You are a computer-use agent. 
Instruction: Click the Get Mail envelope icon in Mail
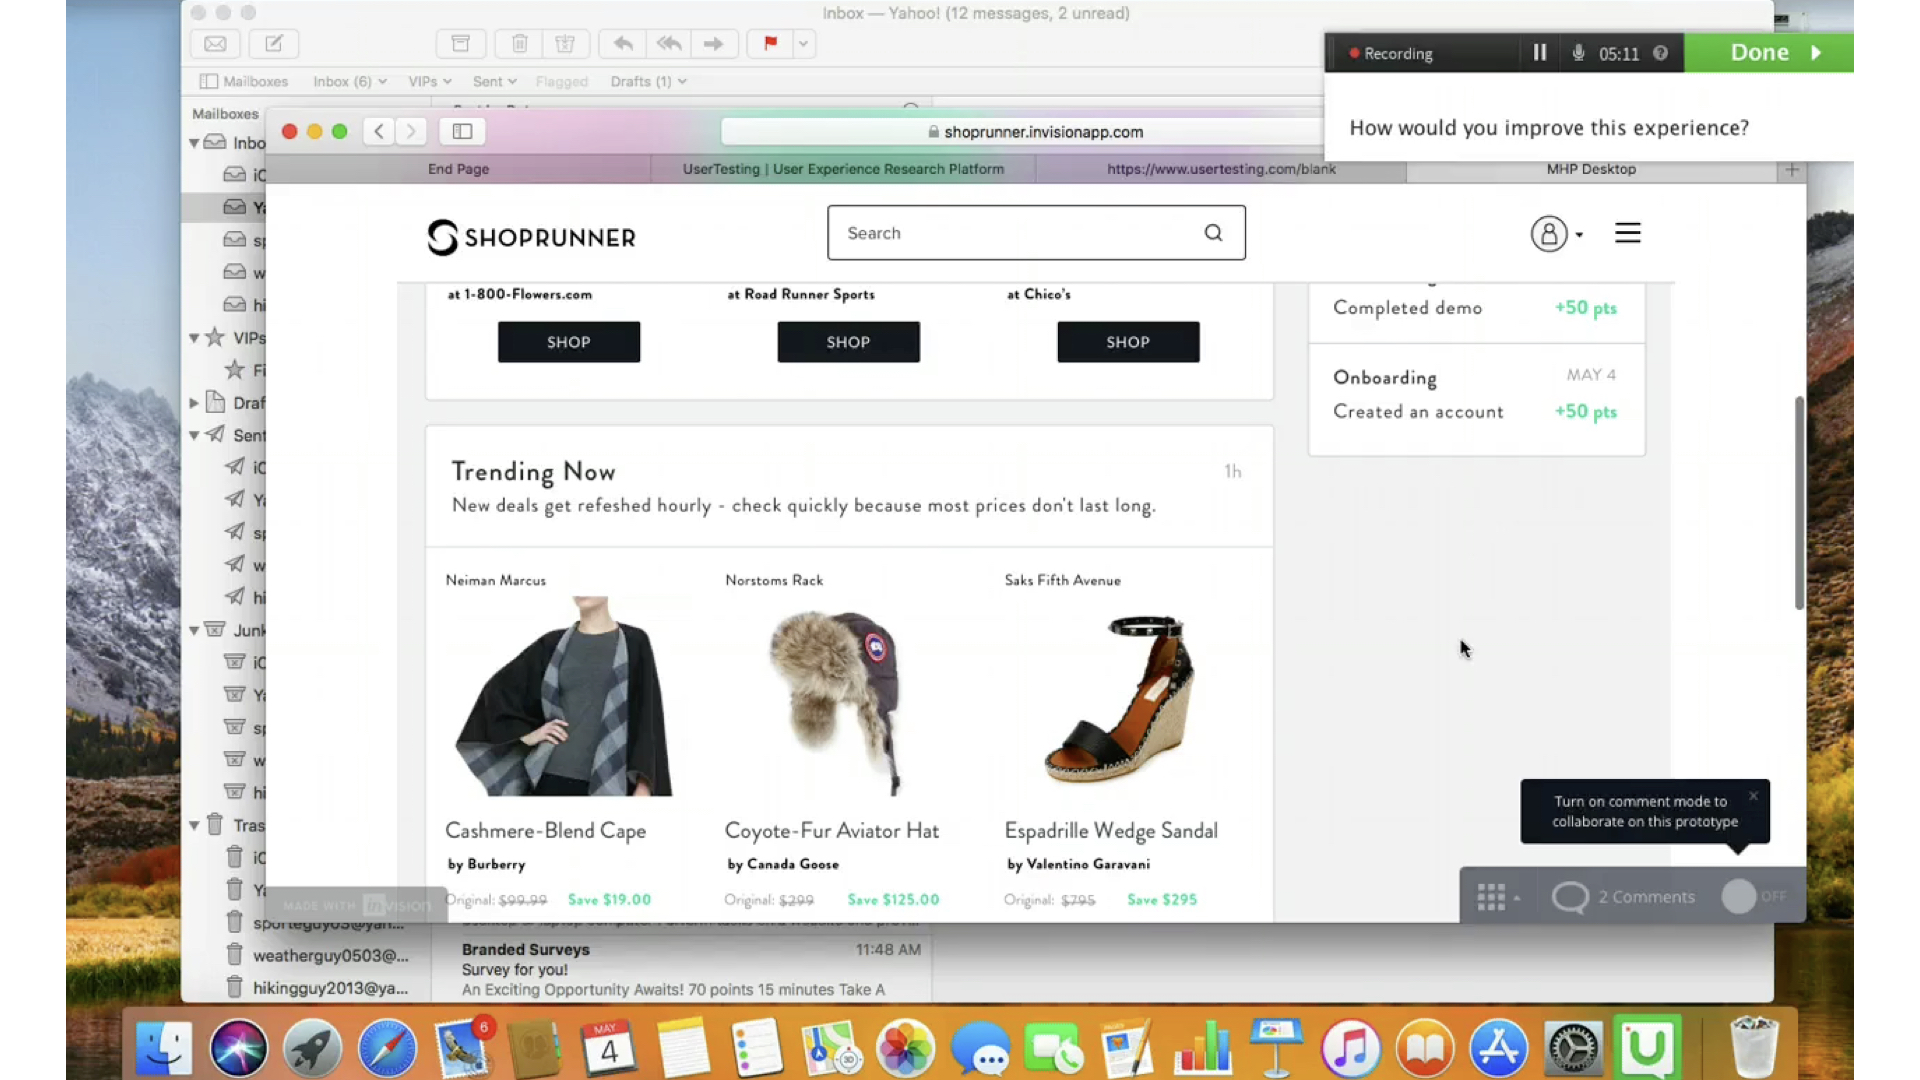(x=215, y=44)
